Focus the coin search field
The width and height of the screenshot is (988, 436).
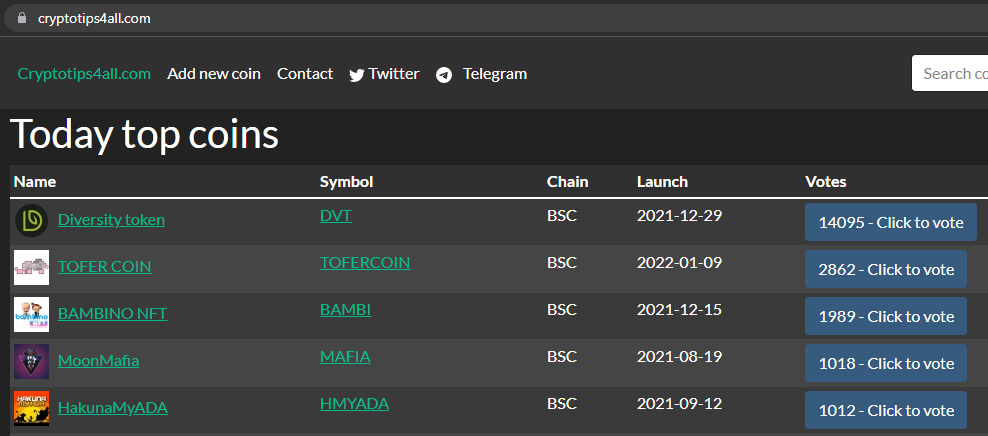950,73
